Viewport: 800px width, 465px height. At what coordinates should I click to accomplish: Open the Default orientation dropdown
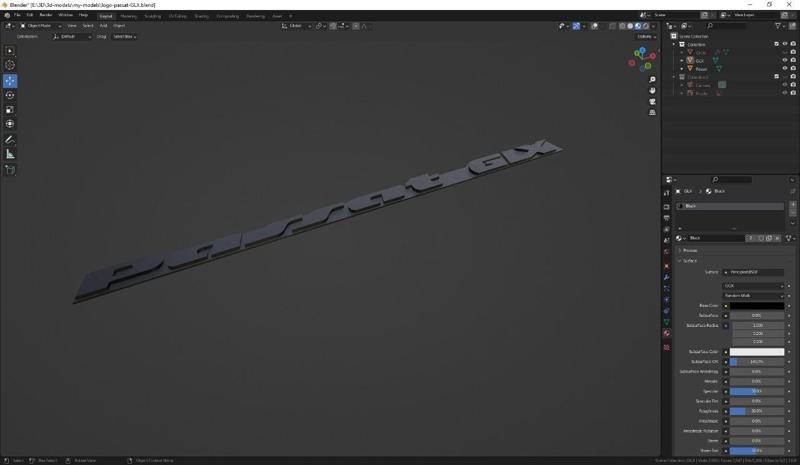[x=72, y=37]
